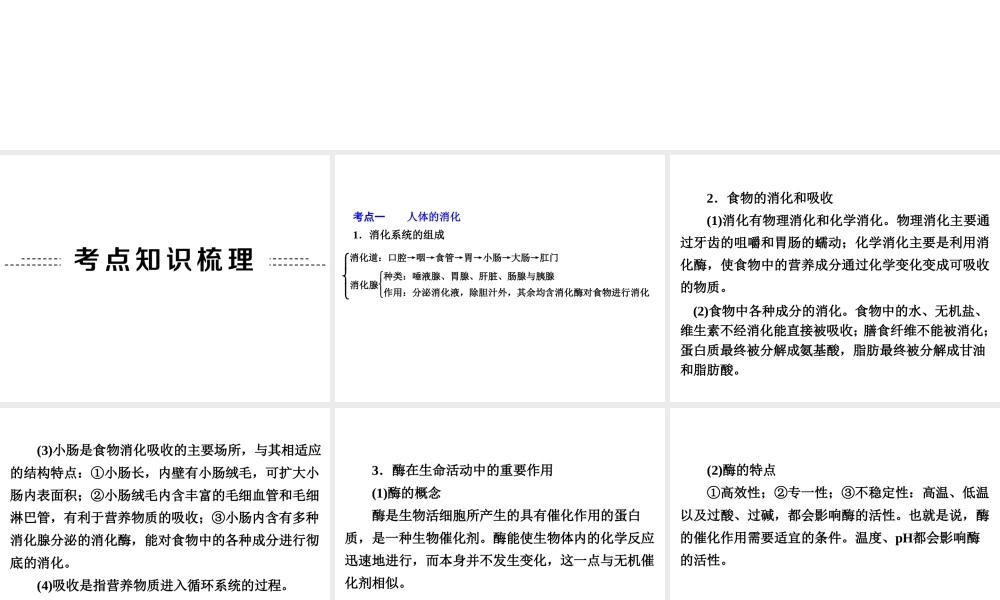The width and height of the screenshot is (1000, 600).
Task: Click the line 1．消化系统的组成
Action: click(x=399, y=235)
